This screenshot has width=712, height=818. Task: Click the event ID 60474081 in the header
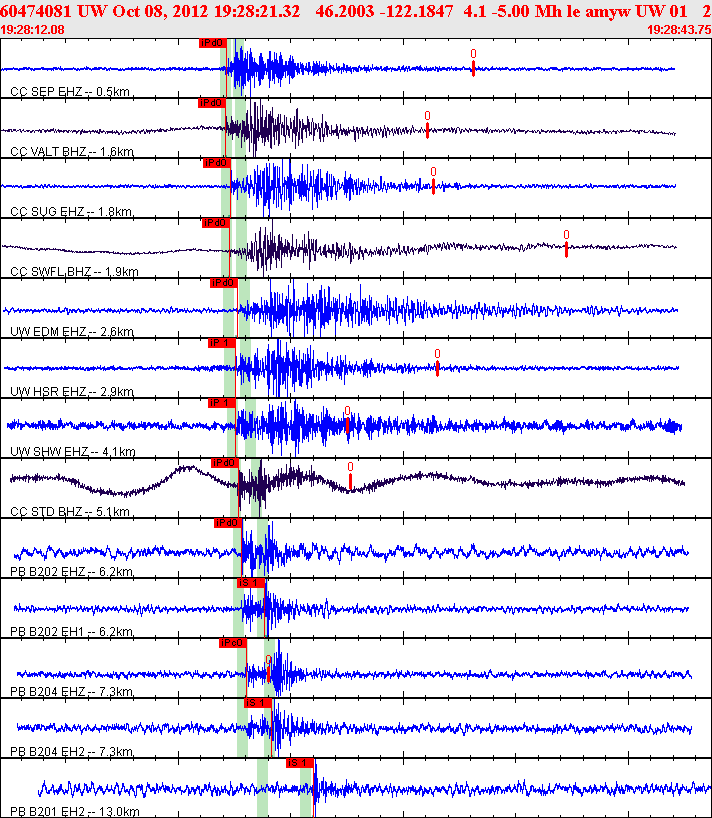pyautogui.click(x=35, y=11)
